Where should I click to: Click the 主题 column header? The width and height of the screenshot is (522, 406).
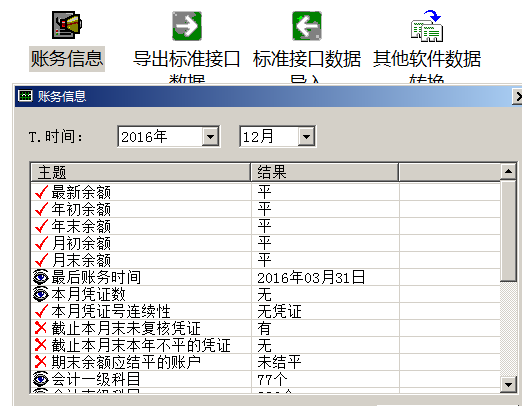click(x=141, y=172)
